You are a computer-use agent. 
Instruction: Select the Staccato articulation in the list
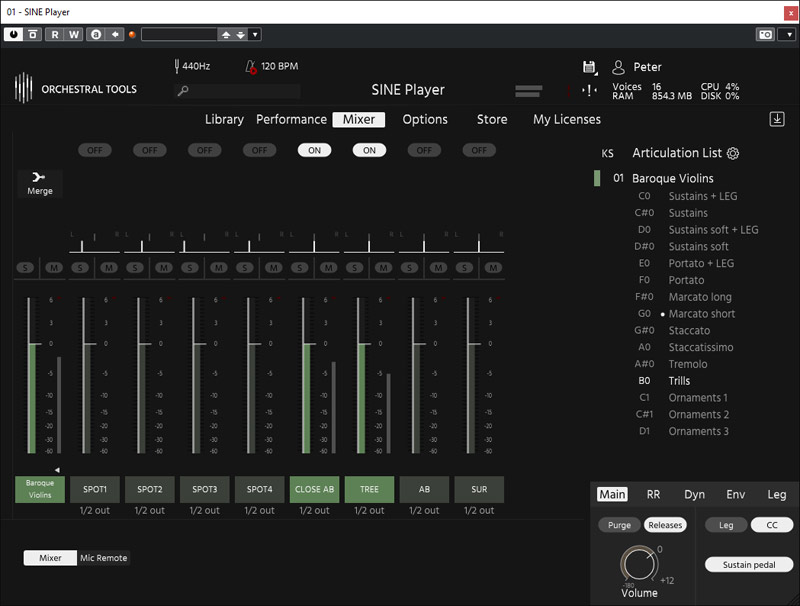tap(689, 330)
